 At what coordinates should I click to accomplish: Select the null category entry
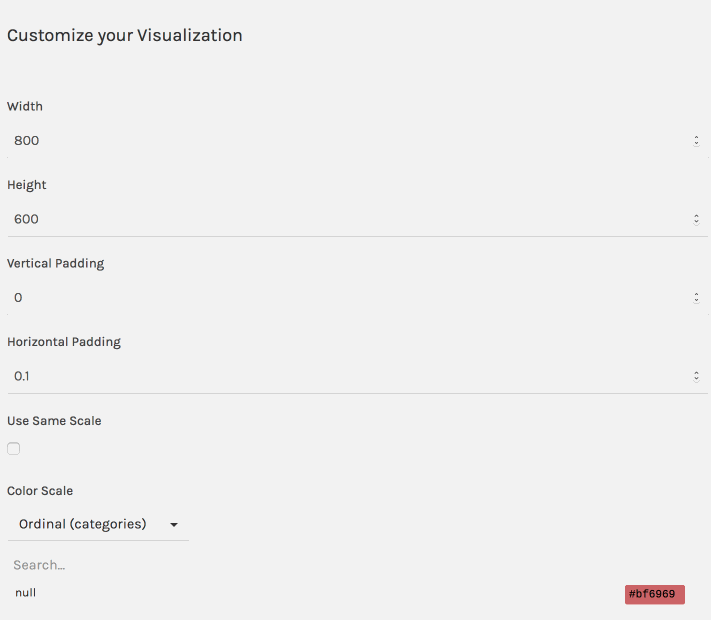[25, 593]
